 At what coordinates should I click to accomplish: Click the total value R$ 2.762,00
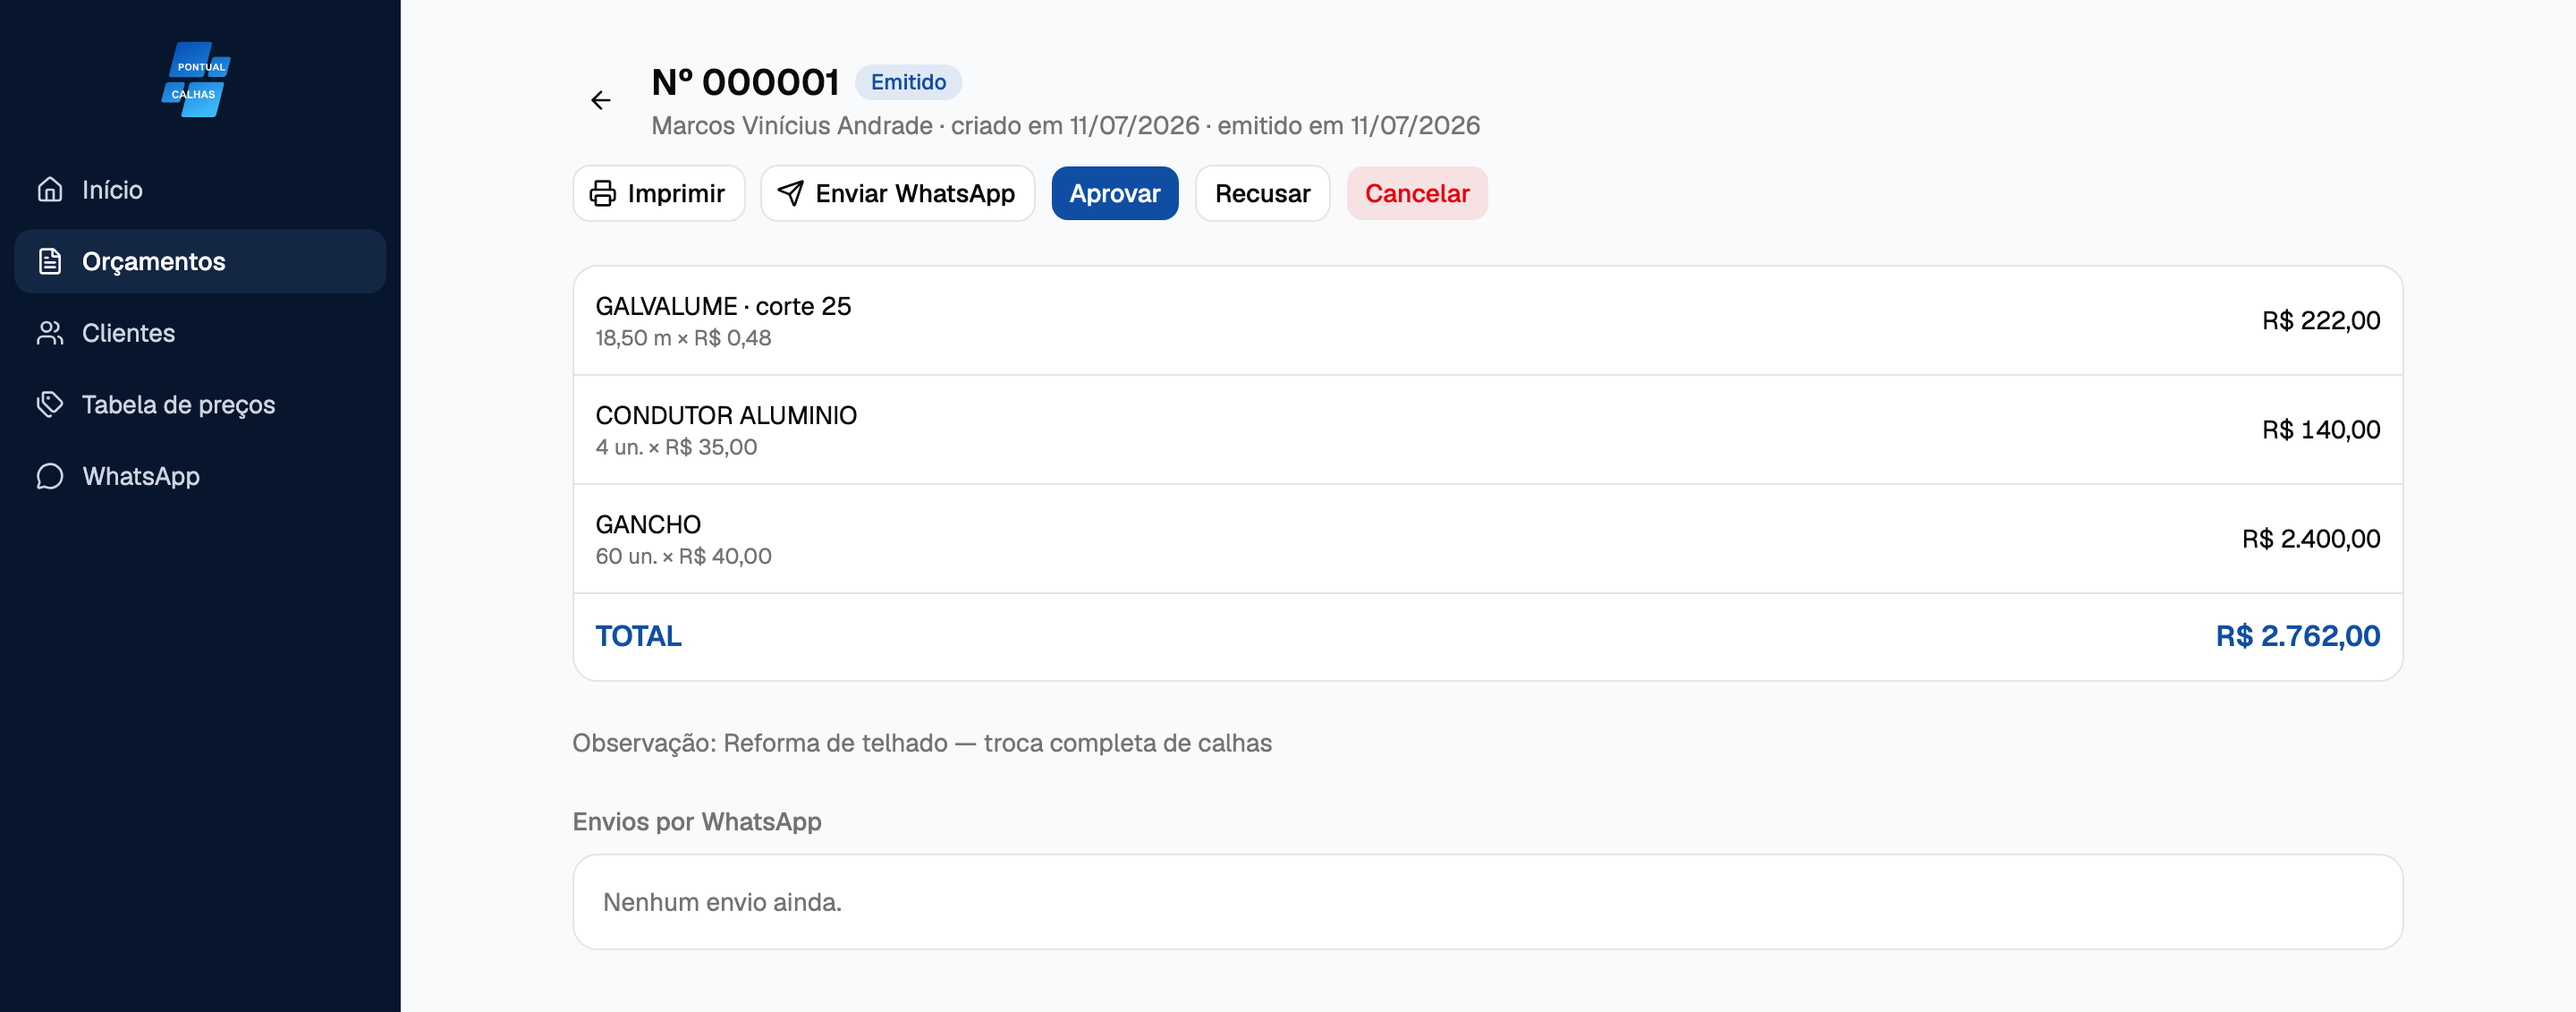[2297, 636]
